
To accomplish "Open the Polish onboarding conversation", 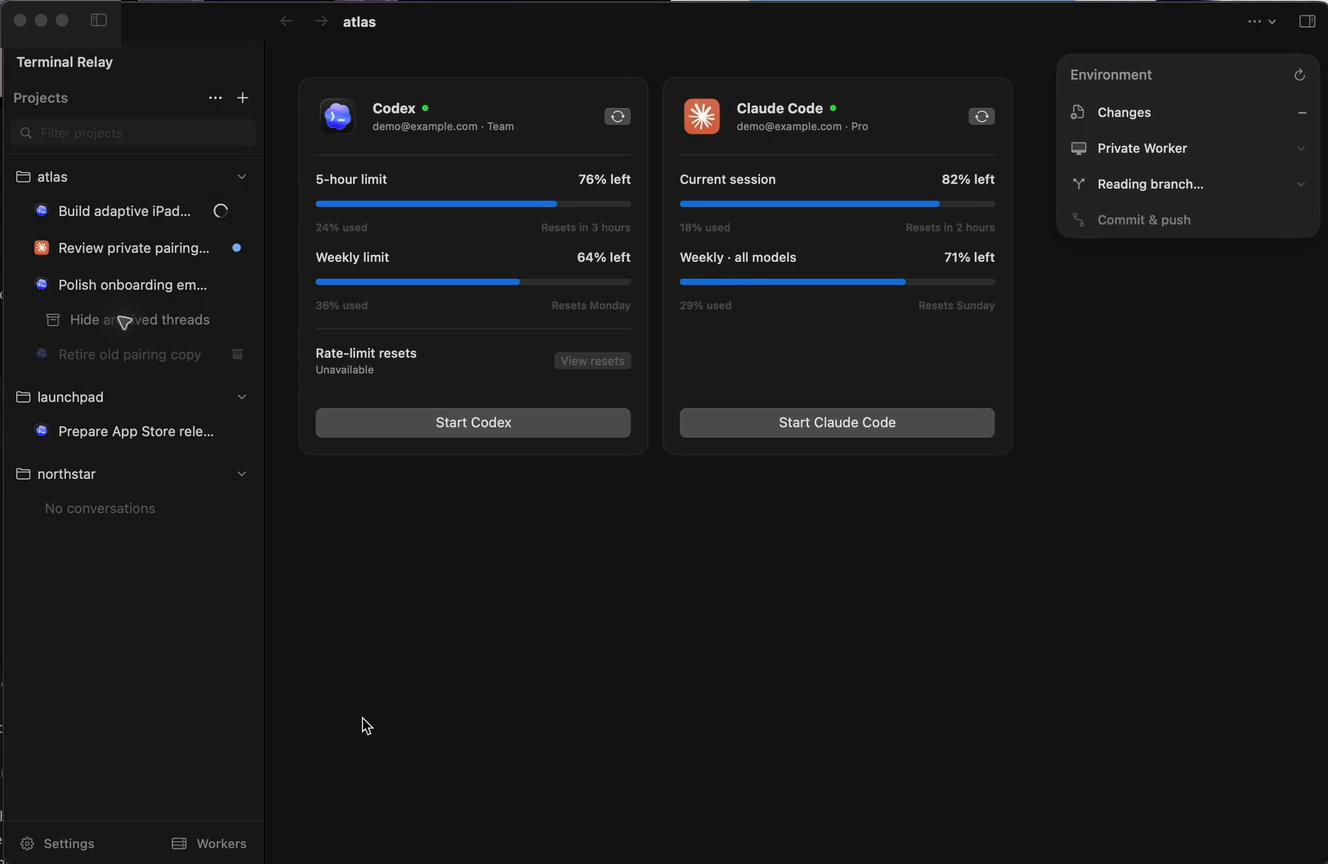I will pyautogui.click(x=132, y=285).
